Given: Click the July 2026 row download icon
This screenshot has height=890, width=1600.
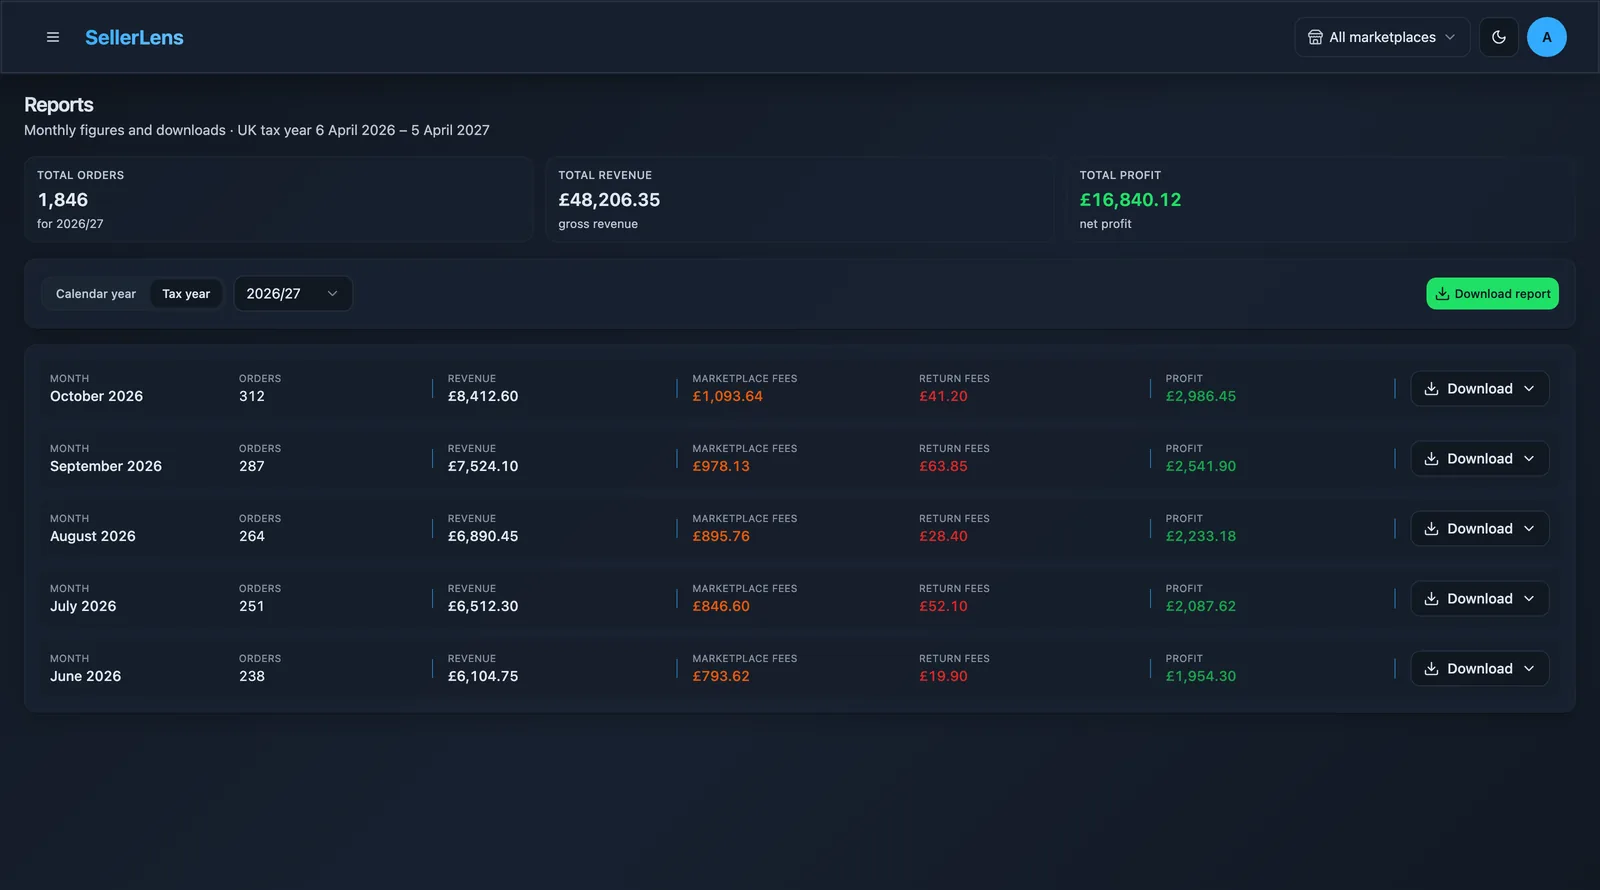Looking at the screenshot, I should point(1431,599).
